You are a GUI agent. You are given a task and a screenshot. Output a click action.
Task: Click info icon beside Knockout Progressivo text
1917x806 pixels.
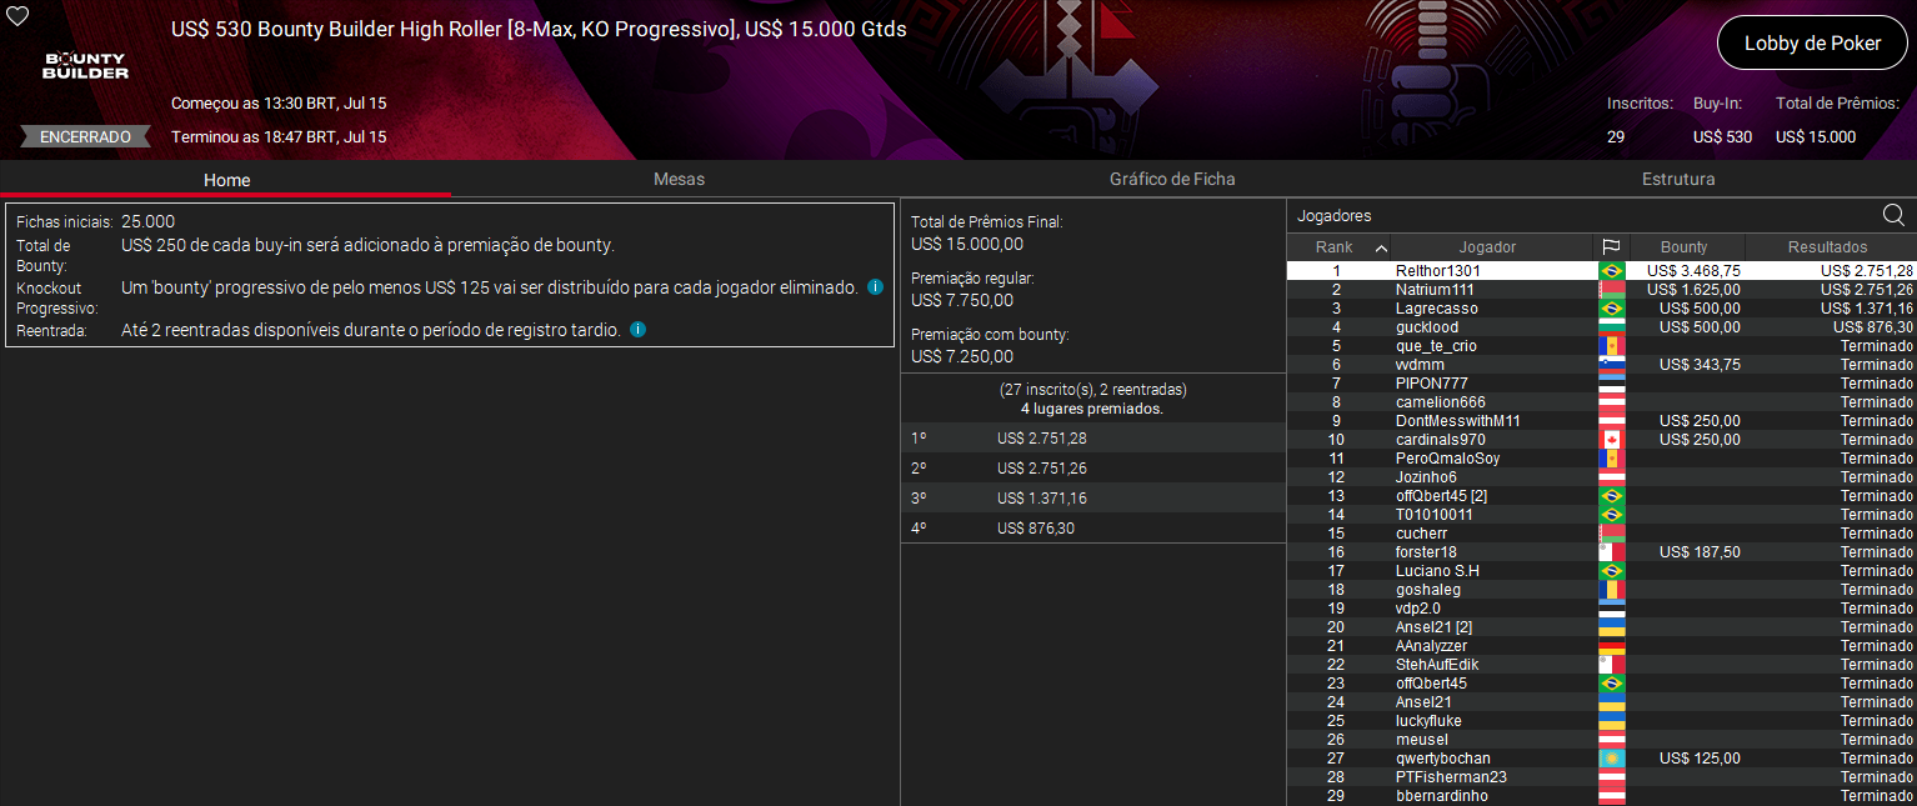coord(875,287)
